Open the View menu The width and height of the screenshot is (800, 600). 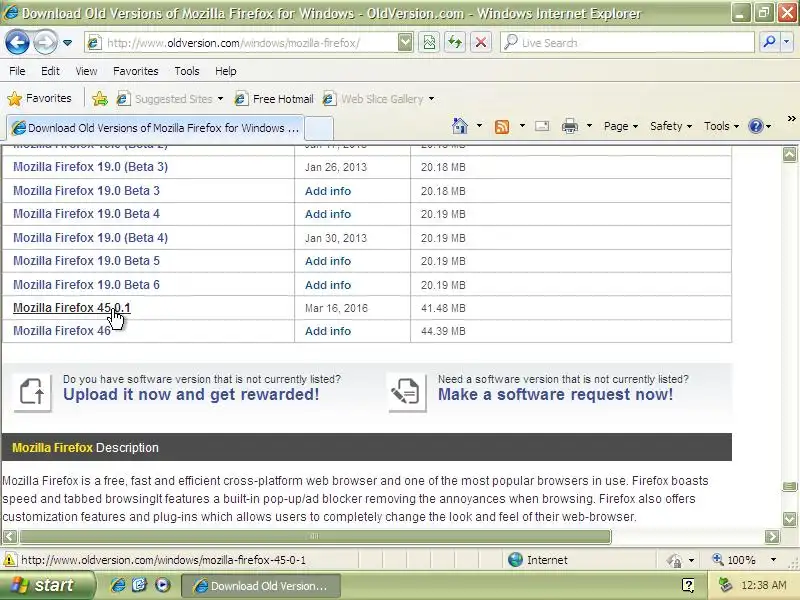pyautogui.click(x=86, y=71)
